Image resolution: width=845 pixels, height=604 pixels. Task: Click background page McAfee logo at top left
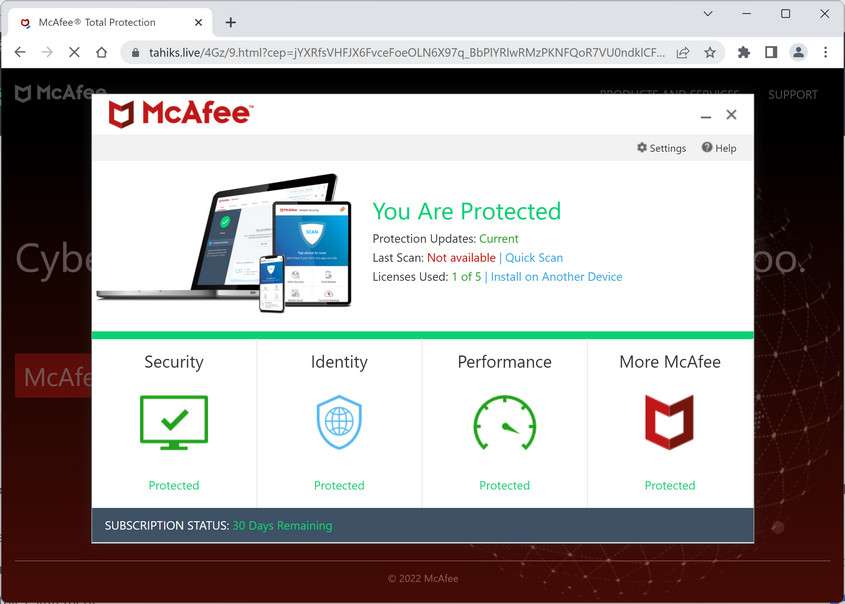[60, 93]
